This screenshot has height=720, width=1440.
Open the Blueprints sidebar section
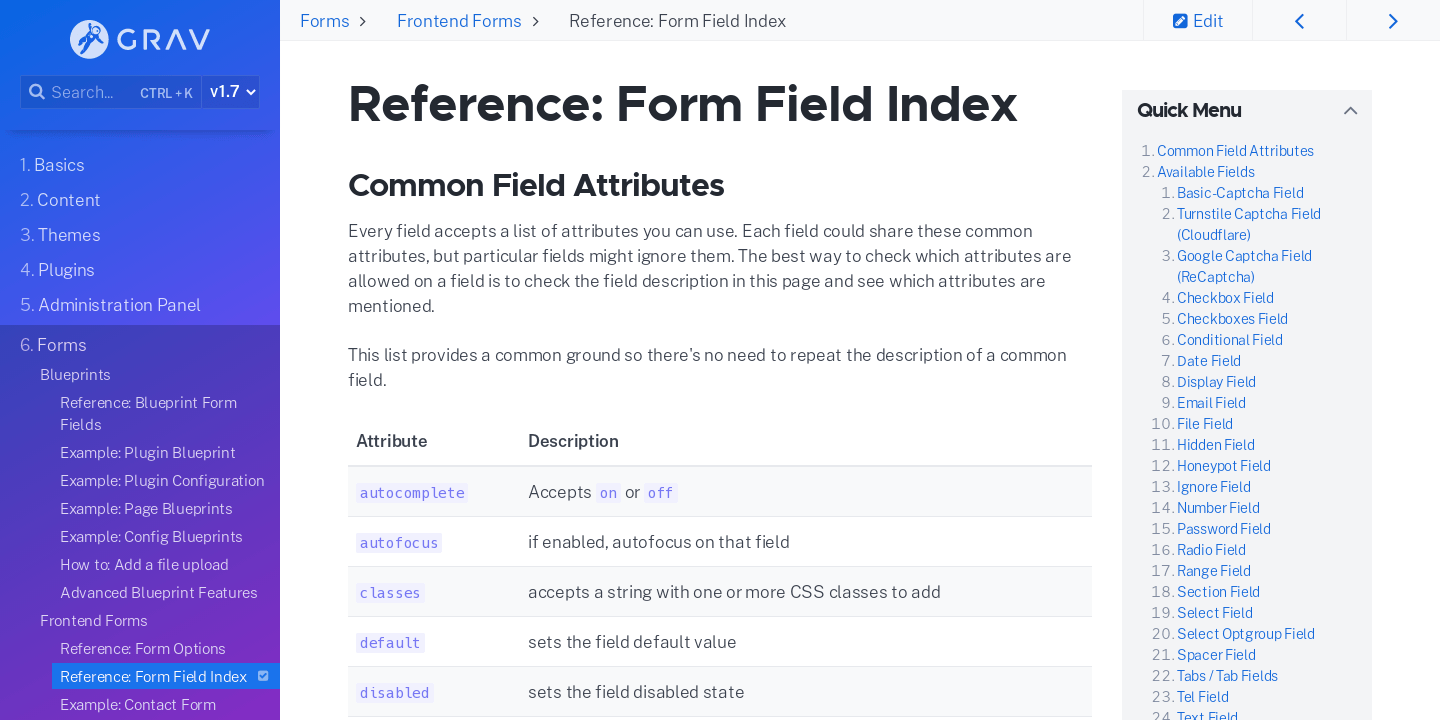coord(75,375)
